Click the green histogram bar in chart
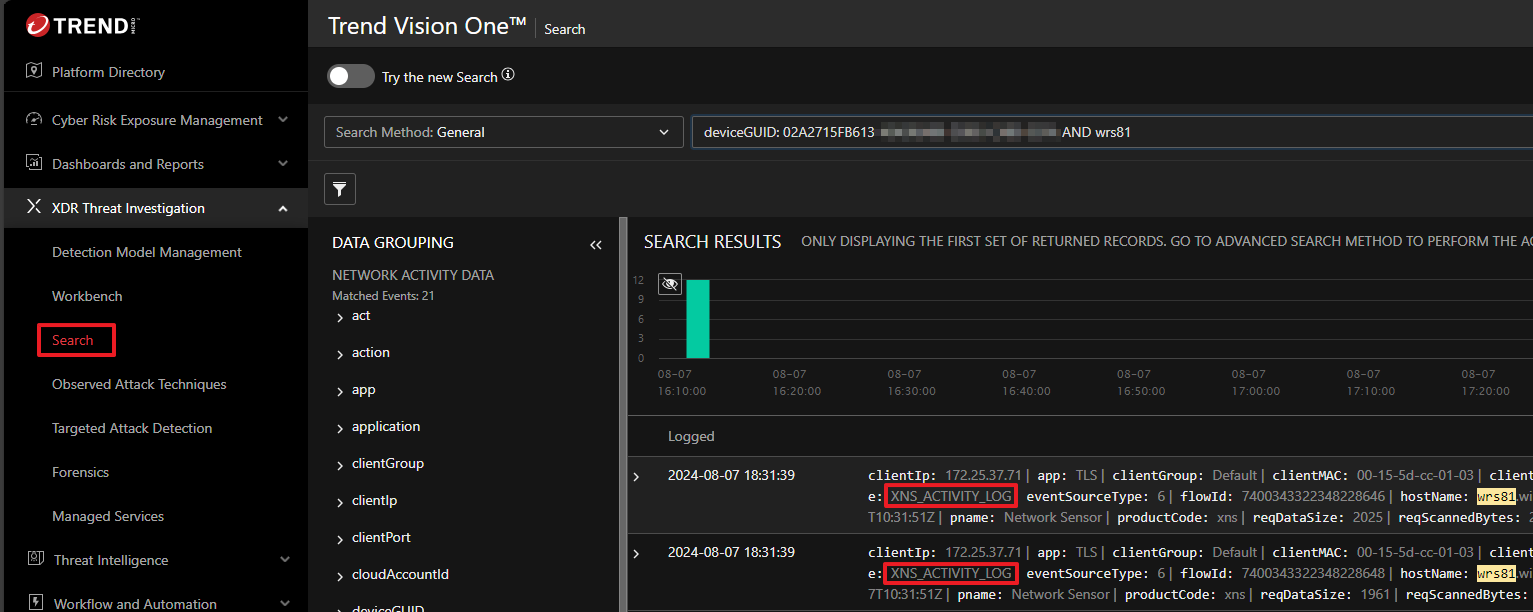This screenshot has width=1533, height=612. pos(697,319)
